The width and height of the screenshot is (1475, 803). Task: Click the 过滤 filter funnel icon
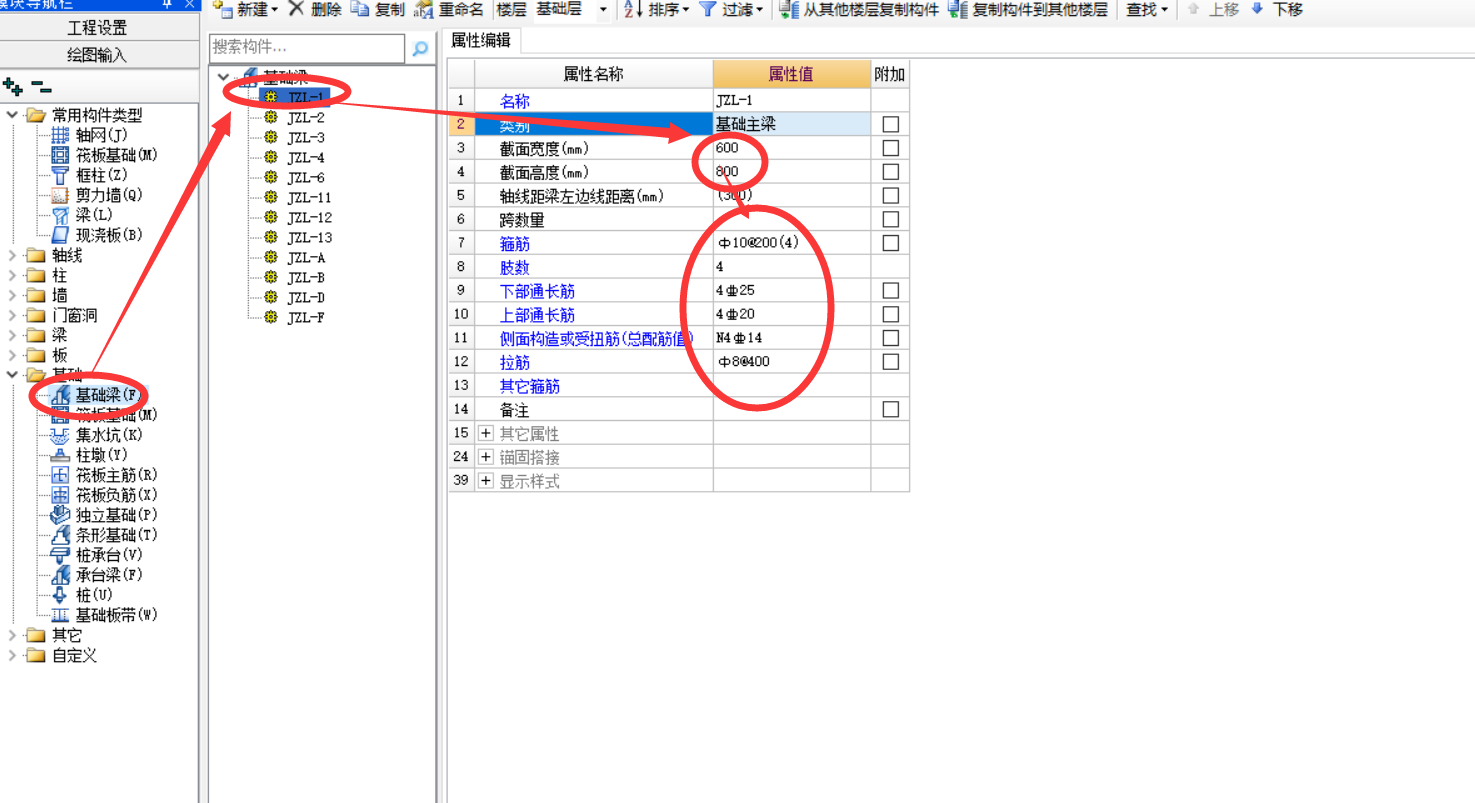(707, 10)
